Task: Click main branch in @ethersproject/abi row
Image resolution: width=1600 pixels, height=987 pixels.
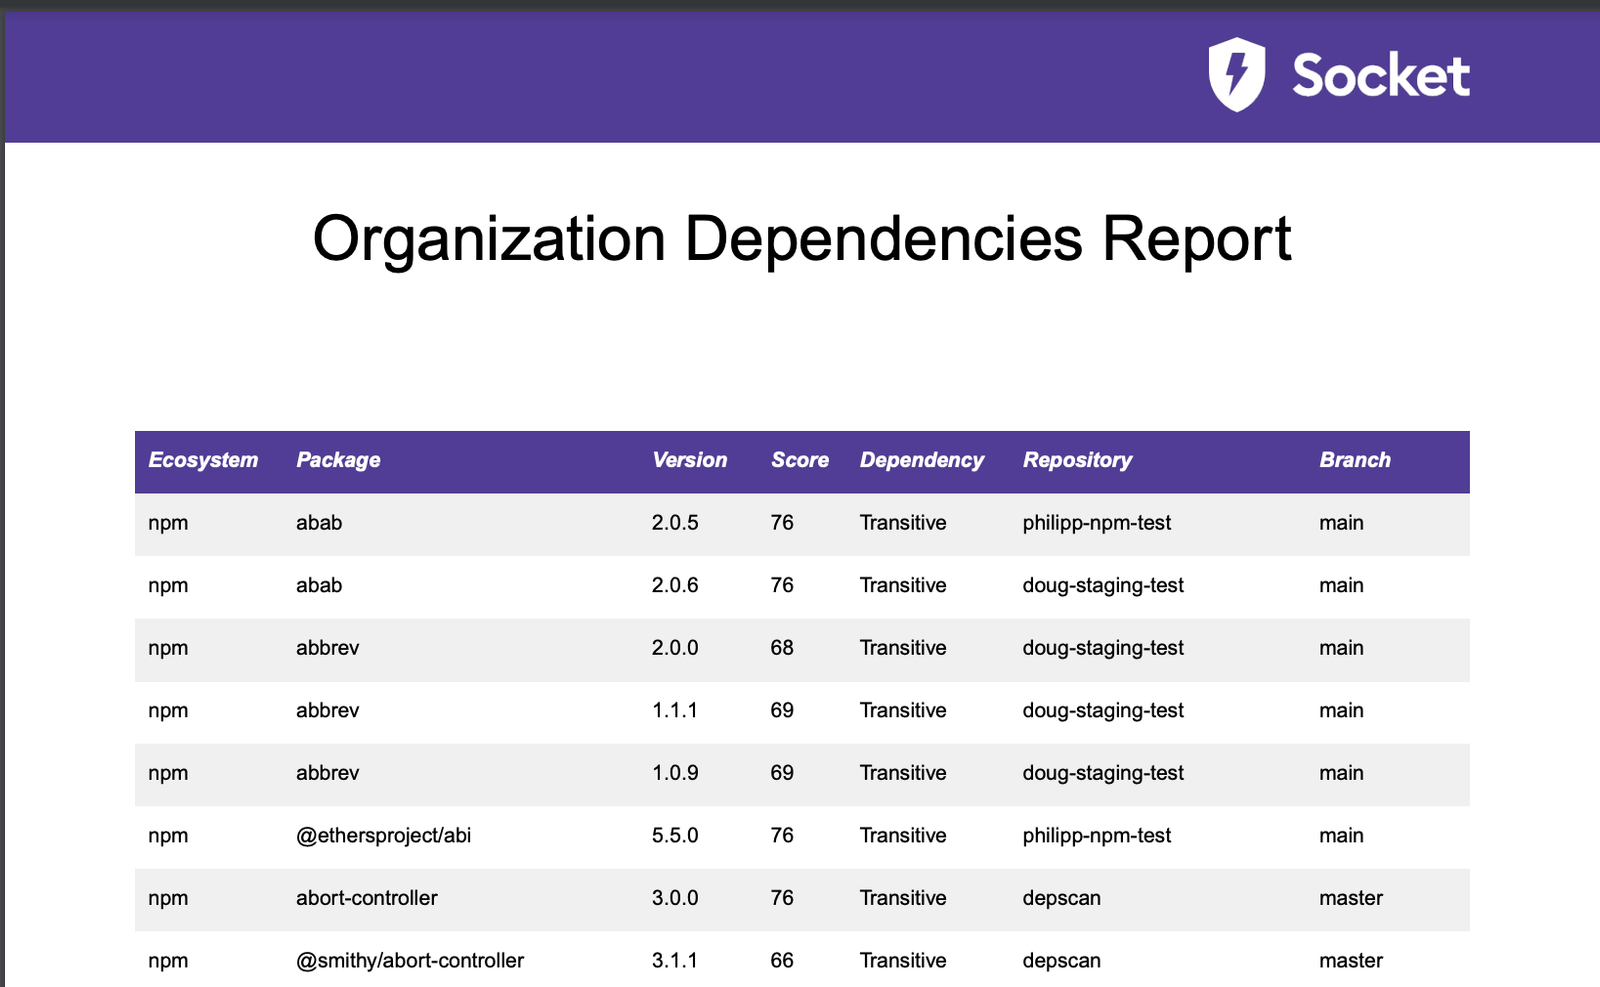Action: pyautogui.click(x=1341, y=835)
